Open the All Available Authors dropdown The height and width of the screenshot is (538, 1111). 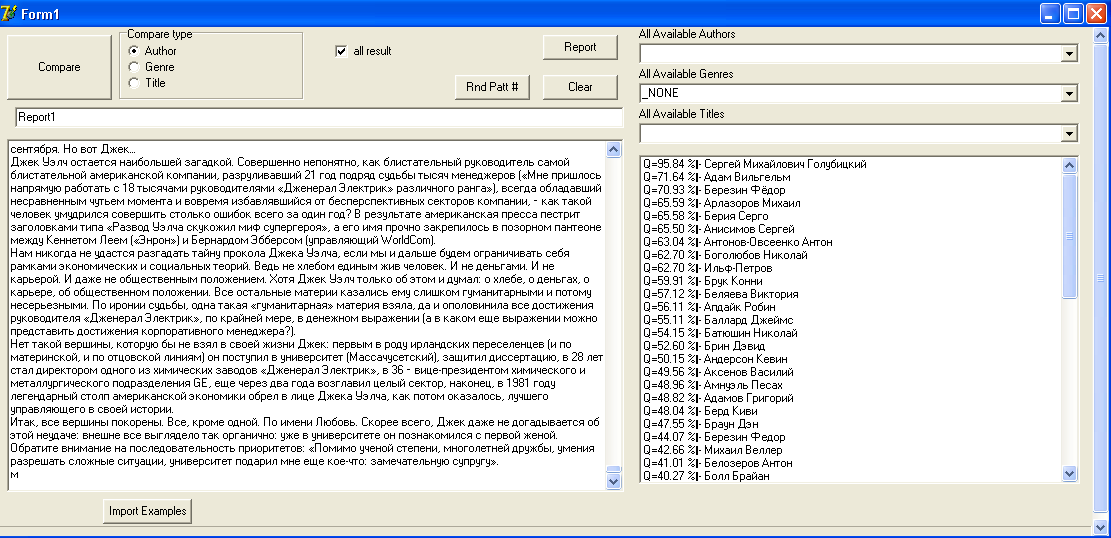pos(1071,54)
